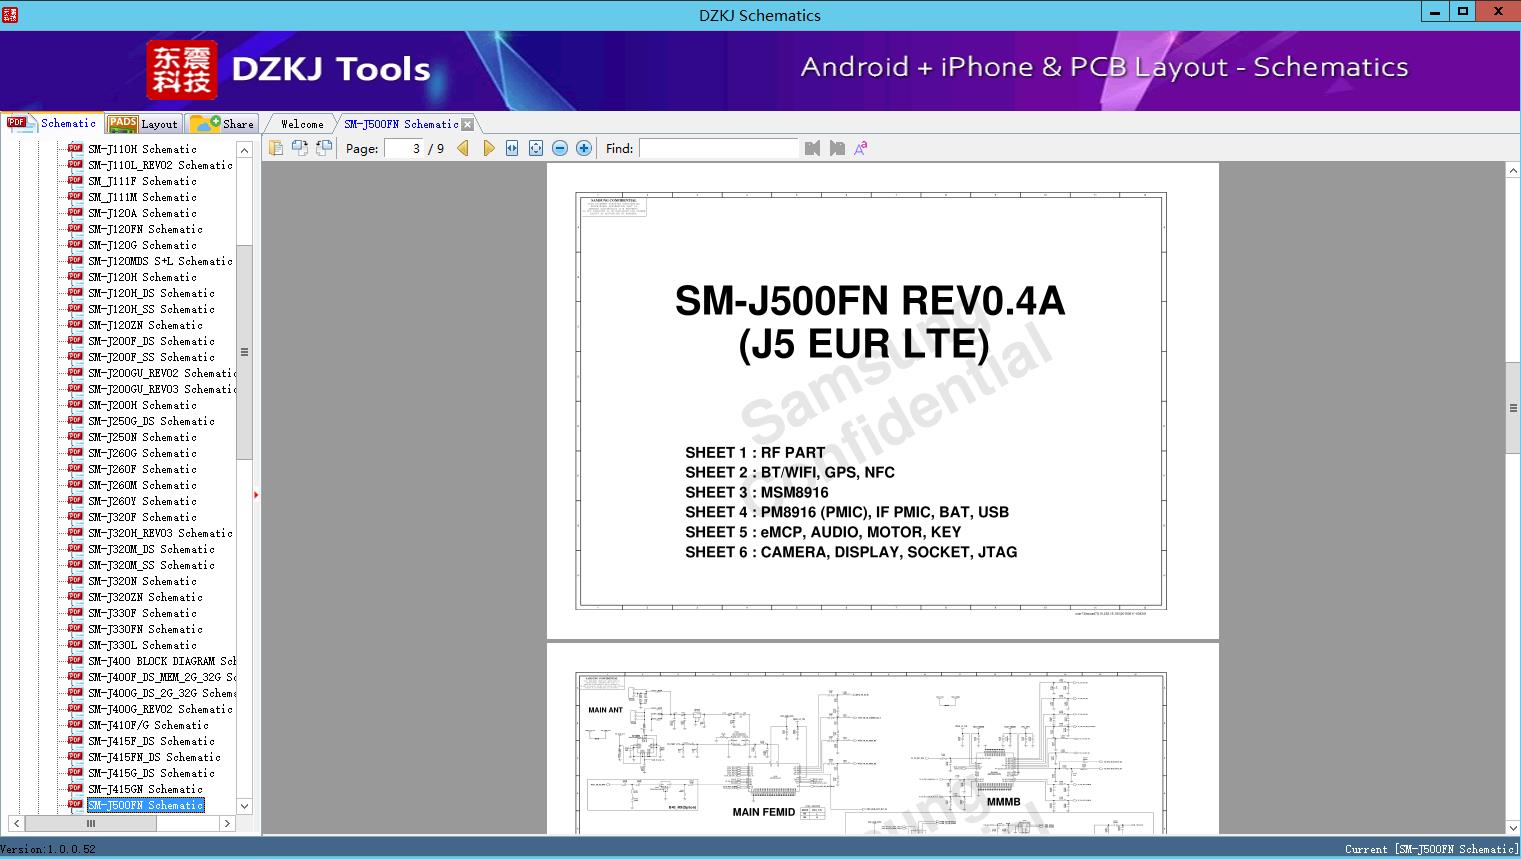Rotate page counterclockwise

click(300, 148)
